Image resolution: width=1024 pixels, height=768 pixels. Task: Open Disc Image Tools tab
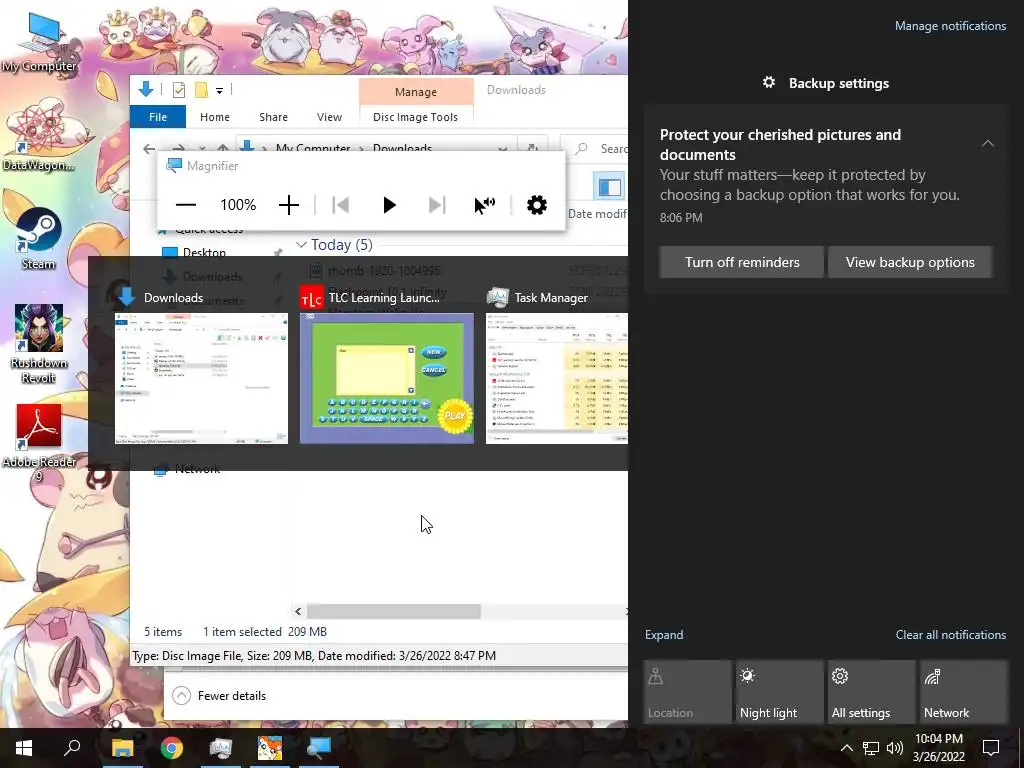pos(415,117)
